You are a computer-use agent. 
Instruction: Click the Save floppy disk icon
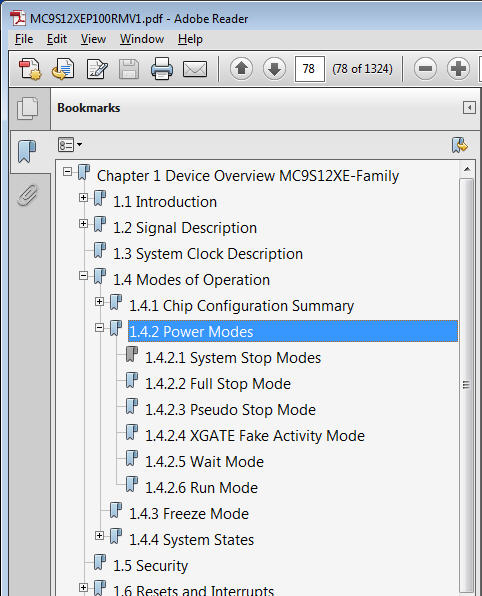point(129,69)
